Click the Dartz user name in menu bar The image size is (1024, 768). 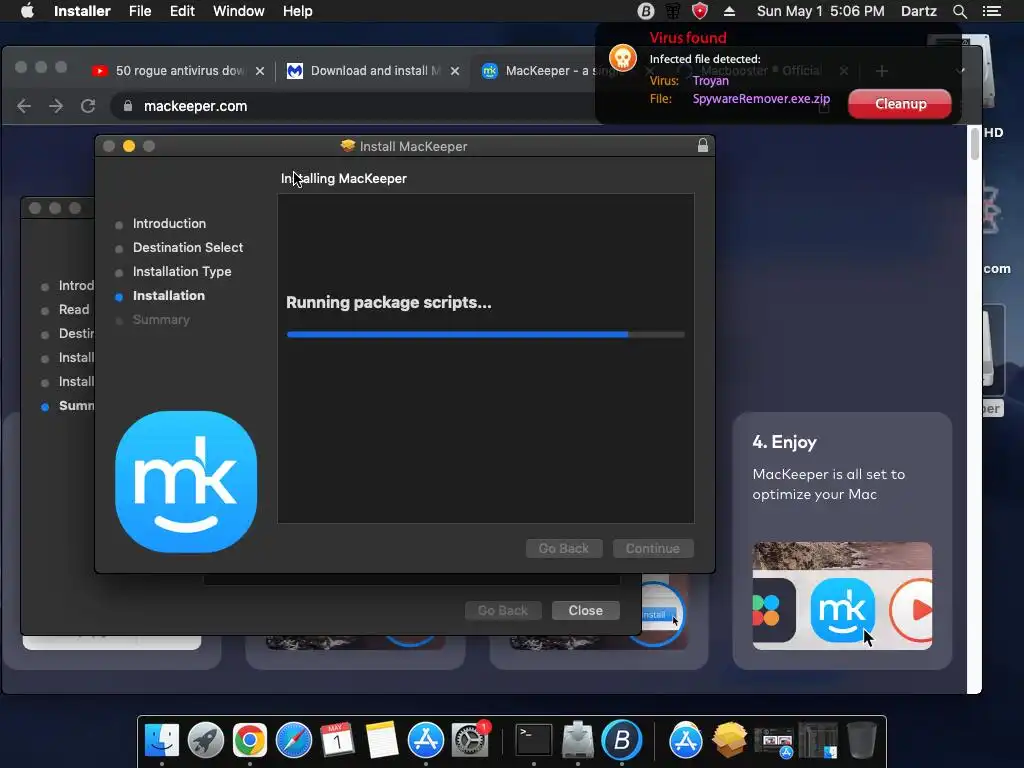[x=919, y=11]
